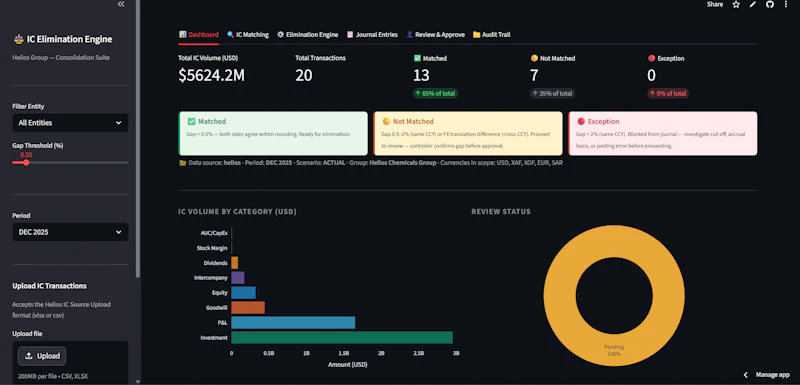
Task: Click the Not Matched count 7
Action: tap(534, 75)
